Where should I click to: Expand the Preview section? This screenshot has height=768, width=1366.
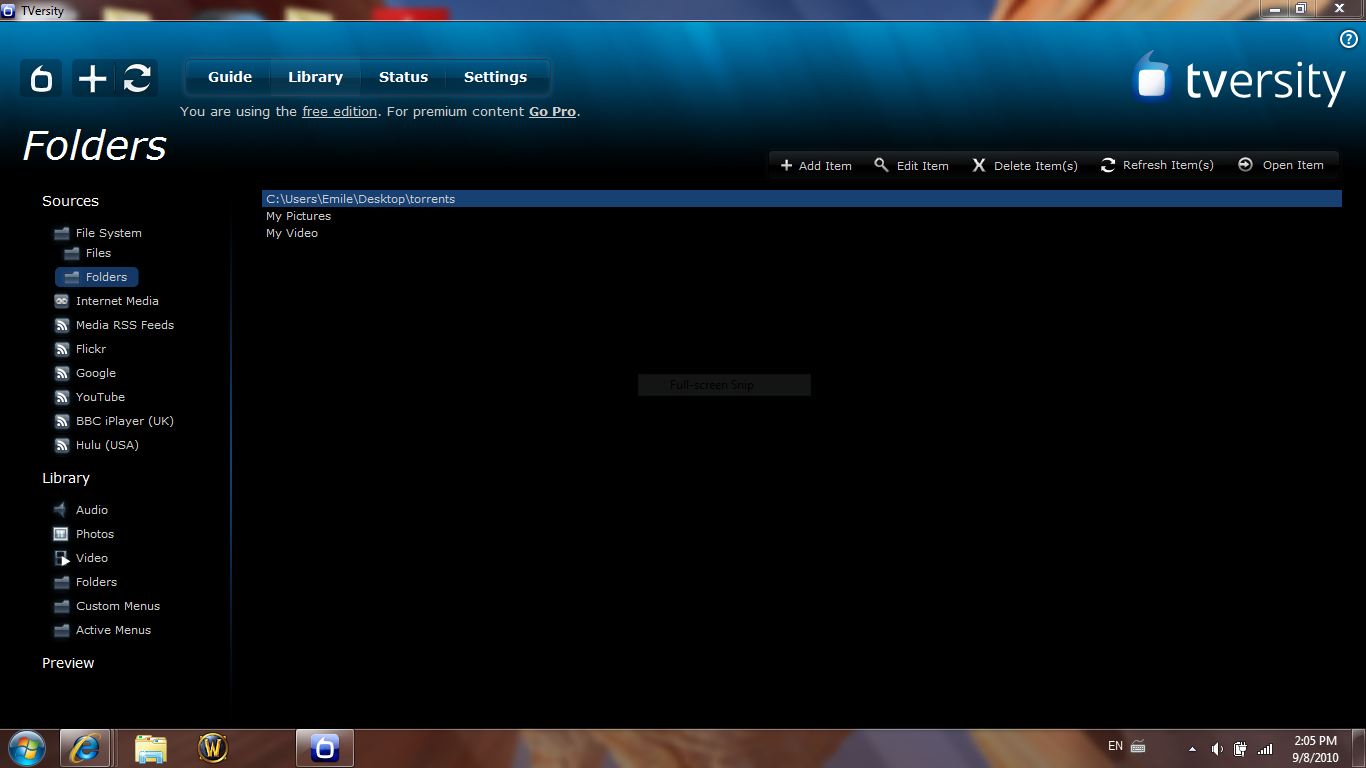coord(68,663)
